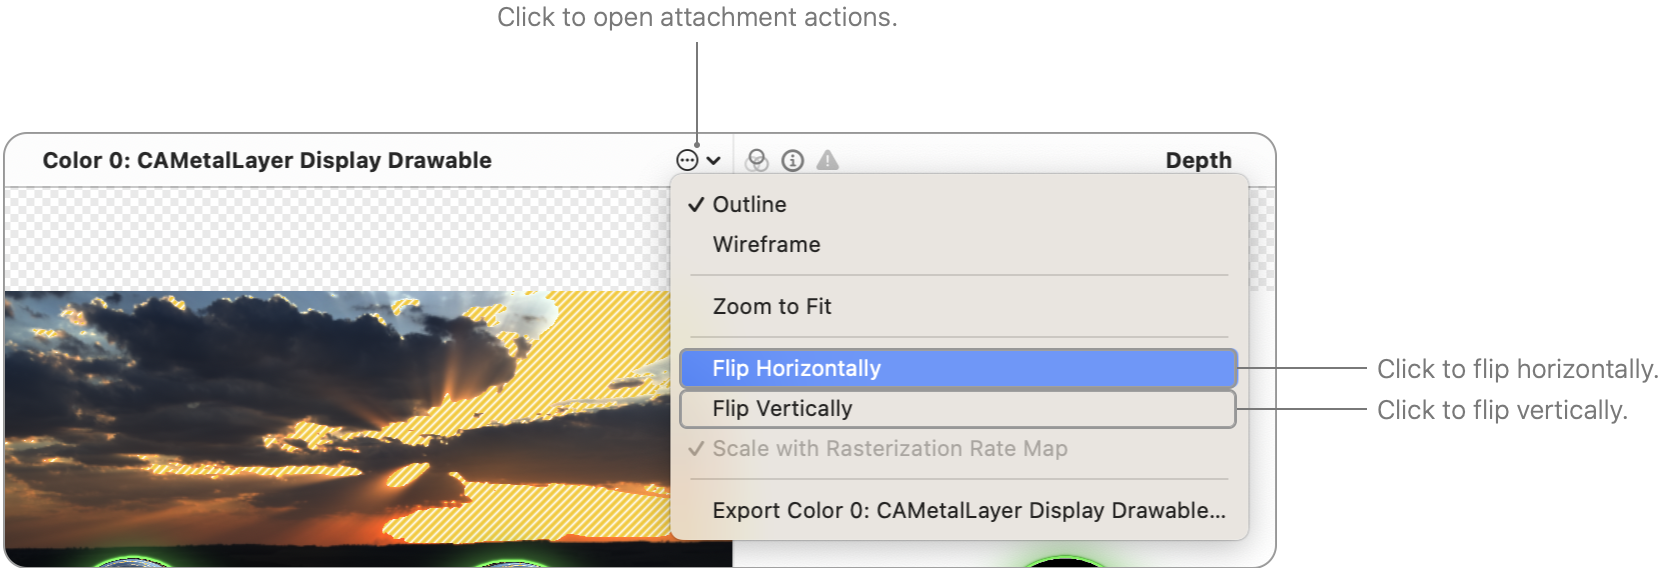Choose Zoom to Fit
The image size is (1660, 568).
(x=771, y=306)
